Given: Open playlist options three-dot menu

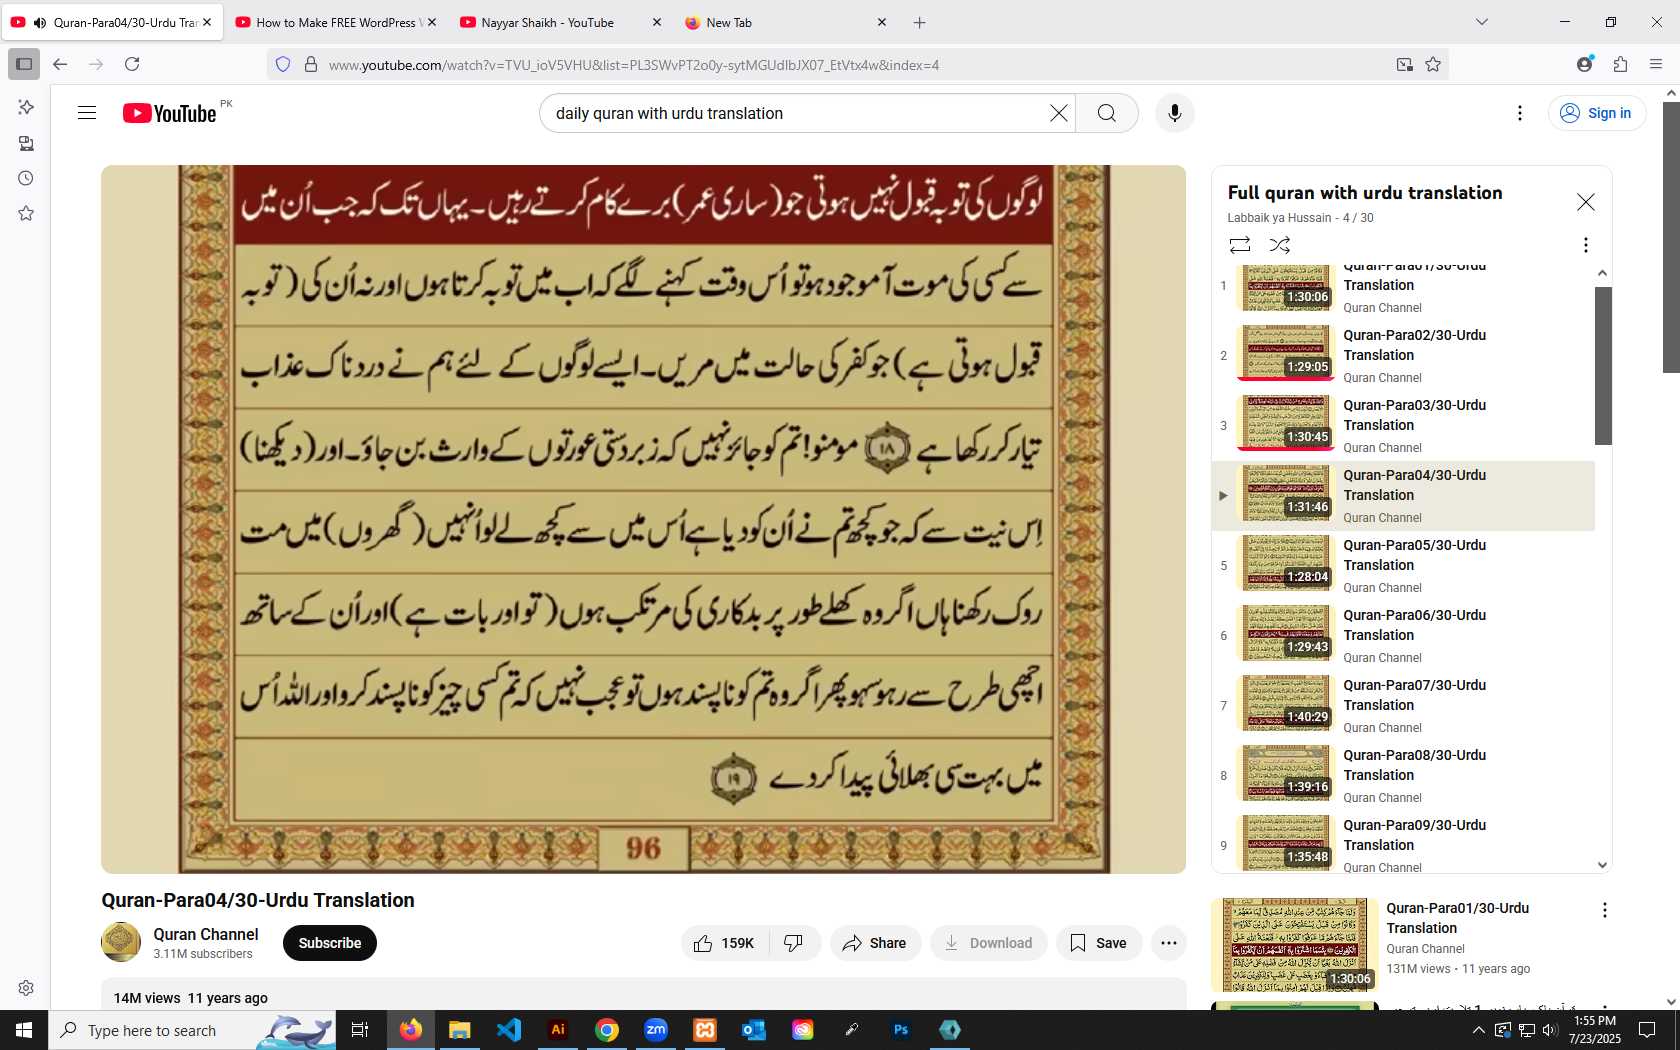Looking at the screenshot, I should (1585, 245).
